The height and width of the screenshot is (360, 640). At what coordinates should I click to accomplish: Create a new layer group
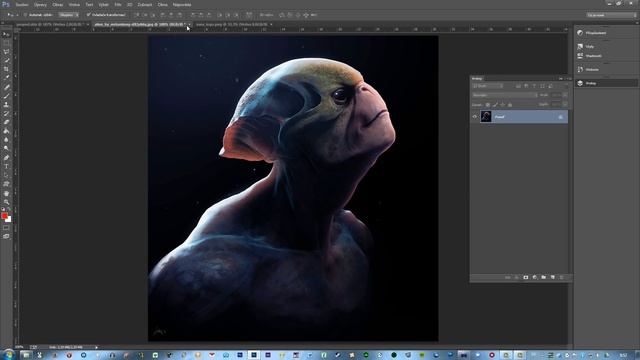click(544, 277)
